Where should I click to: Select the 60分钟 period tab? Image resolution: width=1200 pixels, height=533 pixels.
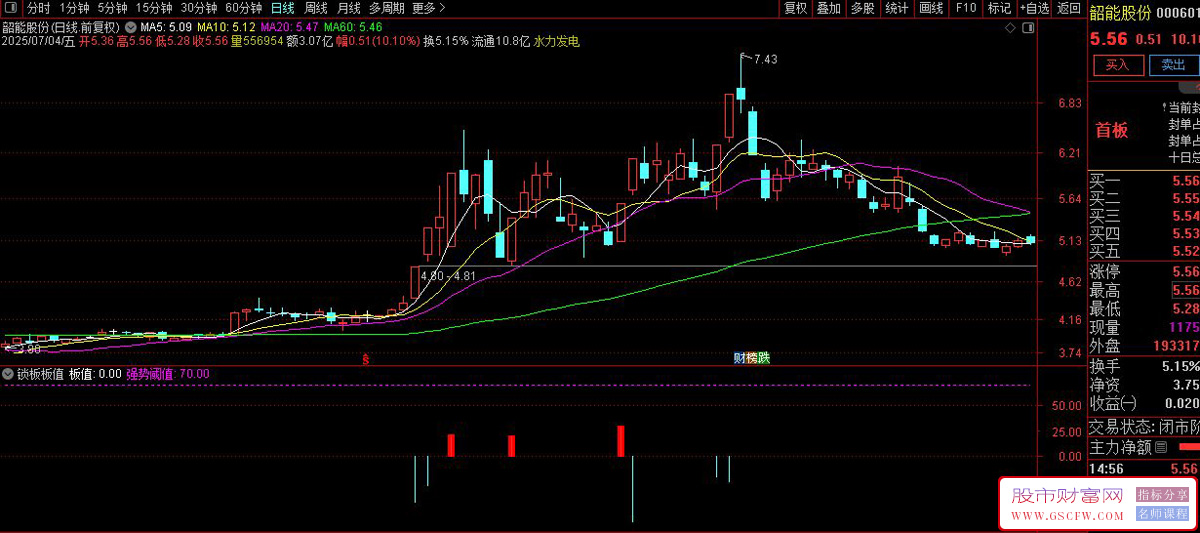(243, 8)
